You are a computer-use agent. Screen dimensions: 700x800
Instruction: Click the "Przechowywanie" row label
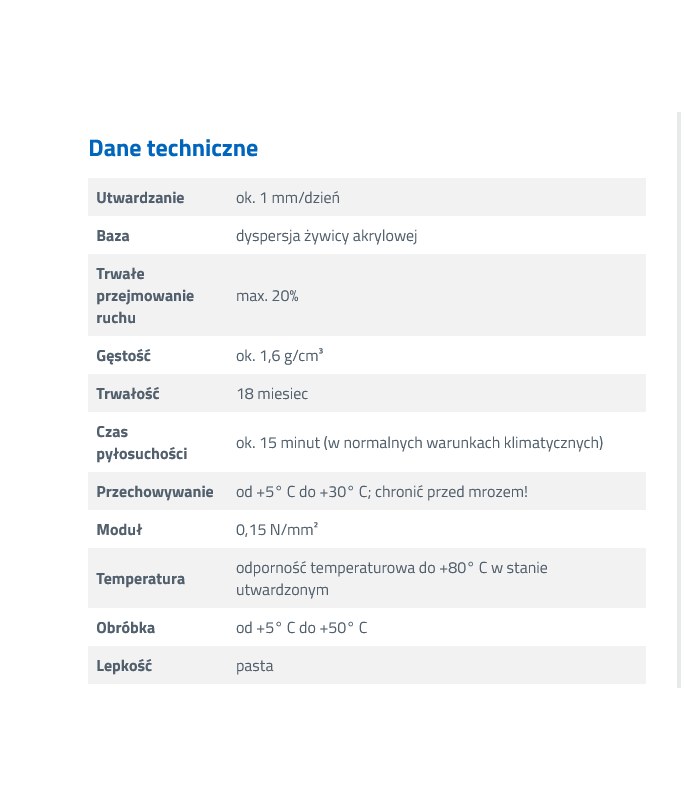tap(155, 492)
